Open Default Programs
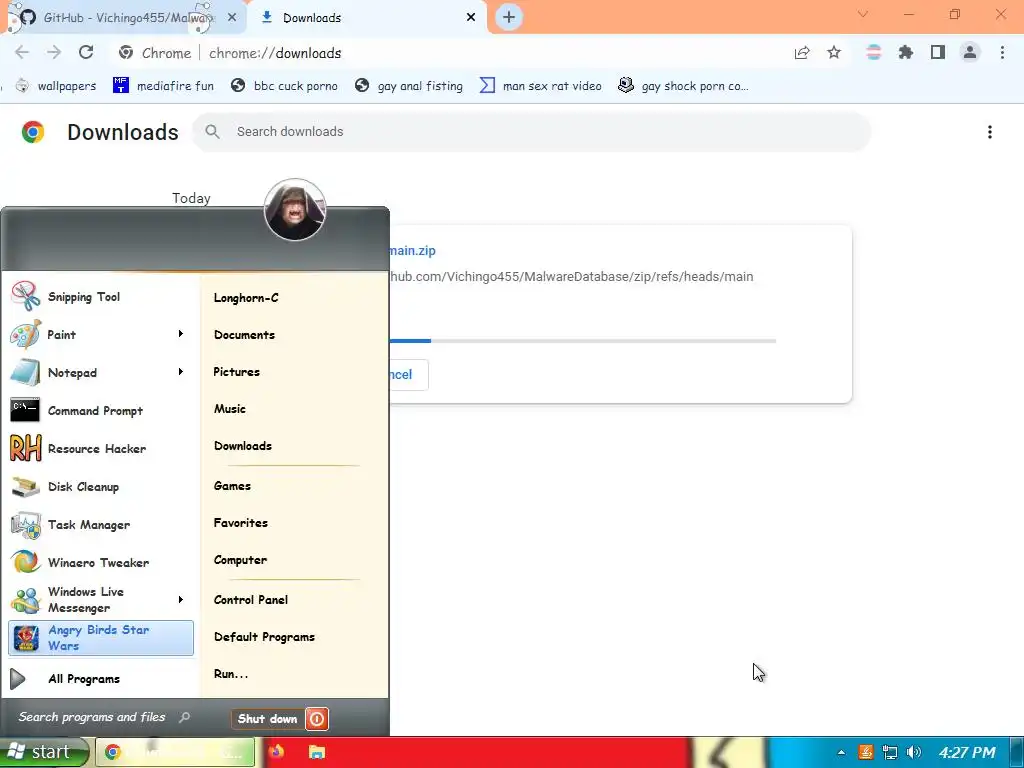Screen dimensions: 1024x768 pos(264,637)
